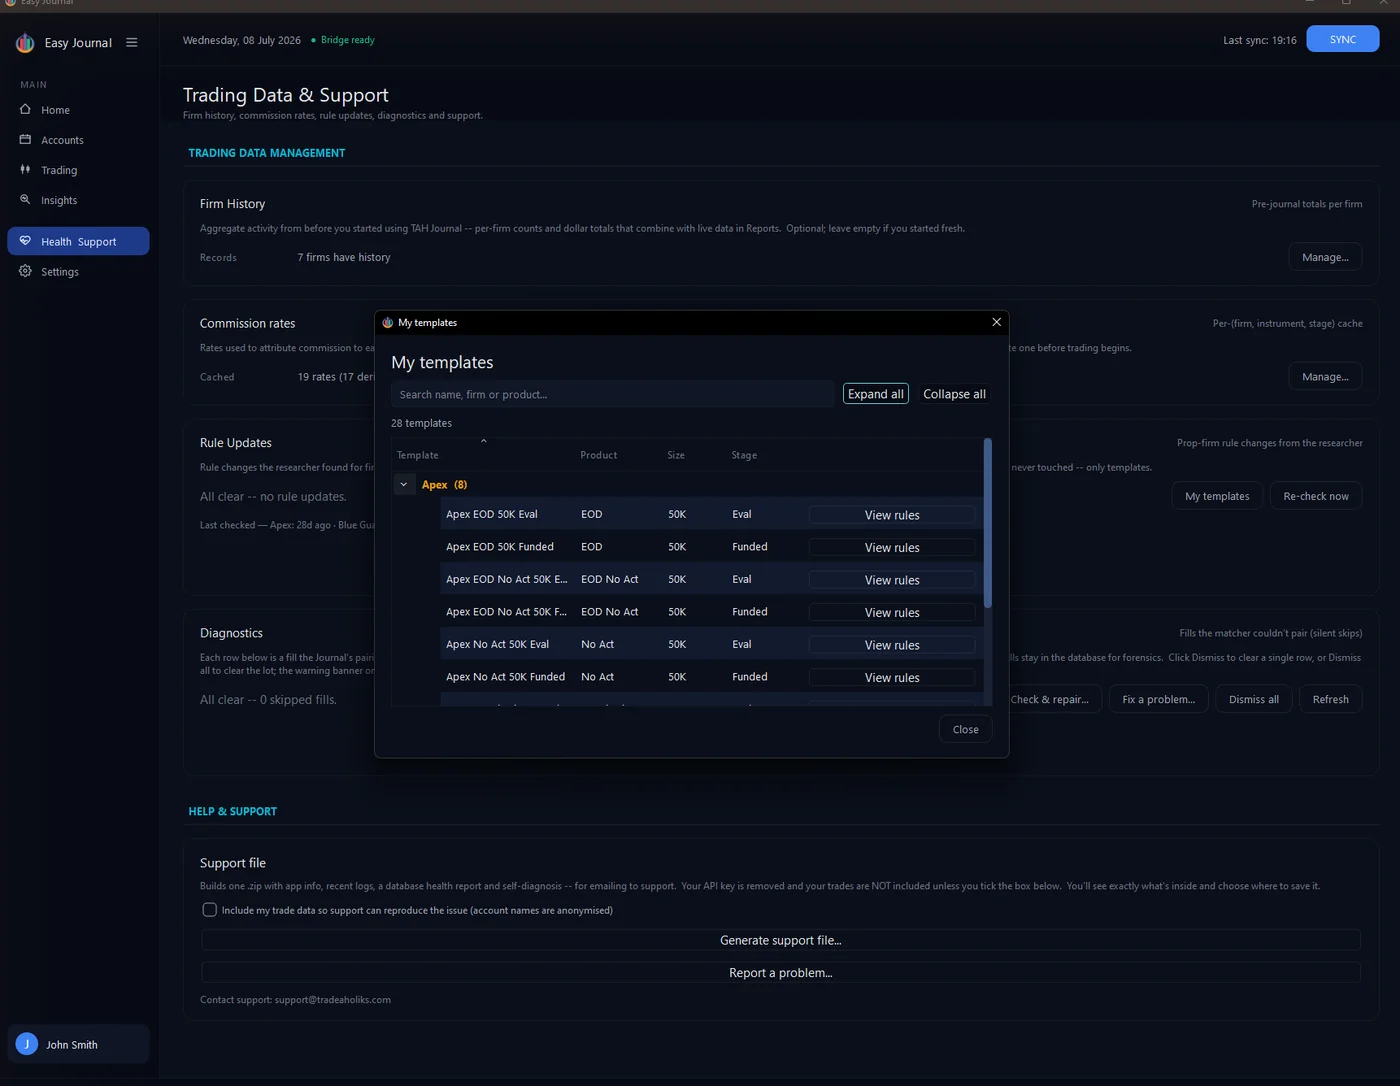Viewport: 1400px width, 1086px height.
Task: Collapse the Apex group chevron
Action: tap(404, 485)
